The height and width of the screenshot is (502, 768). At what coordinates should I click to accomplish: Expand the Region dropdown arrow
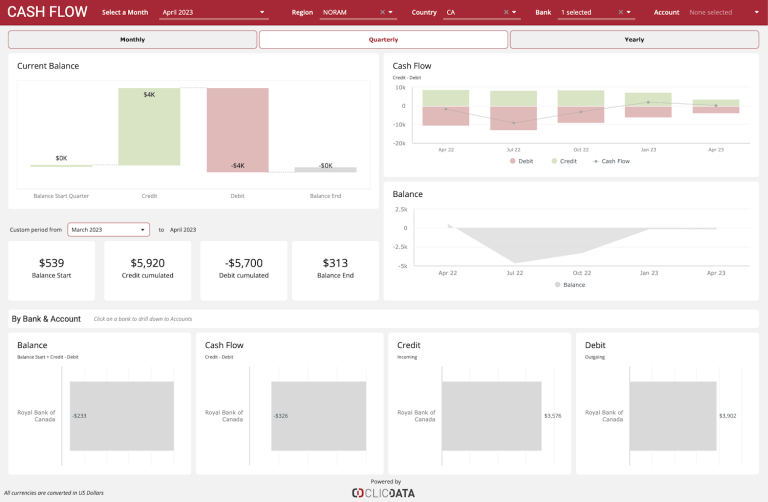(391, 13)
